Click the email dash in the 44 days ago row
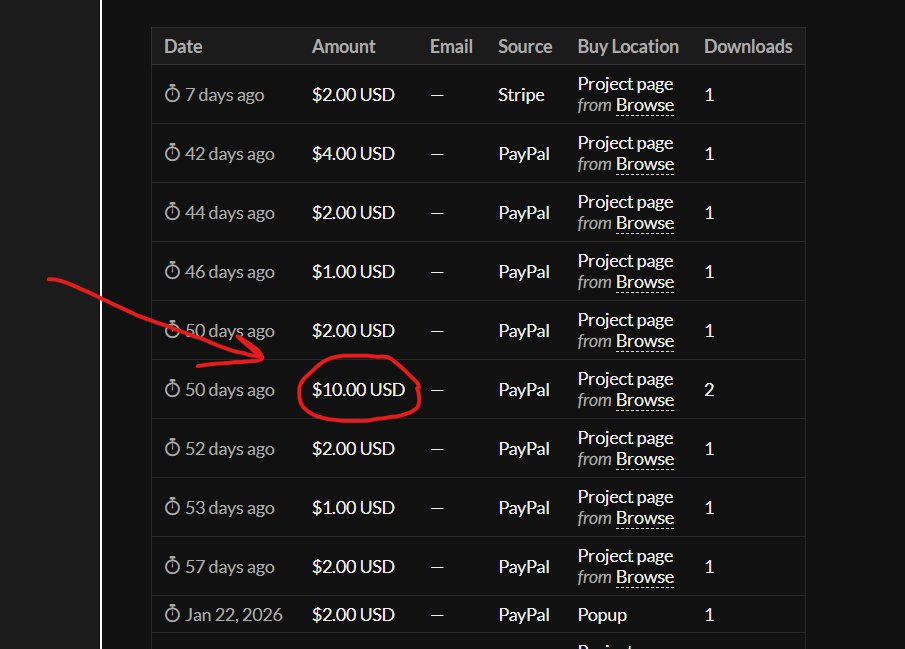The width and height of the screenshot is (905, 649). pyautogui.click(x=437, y=213)
